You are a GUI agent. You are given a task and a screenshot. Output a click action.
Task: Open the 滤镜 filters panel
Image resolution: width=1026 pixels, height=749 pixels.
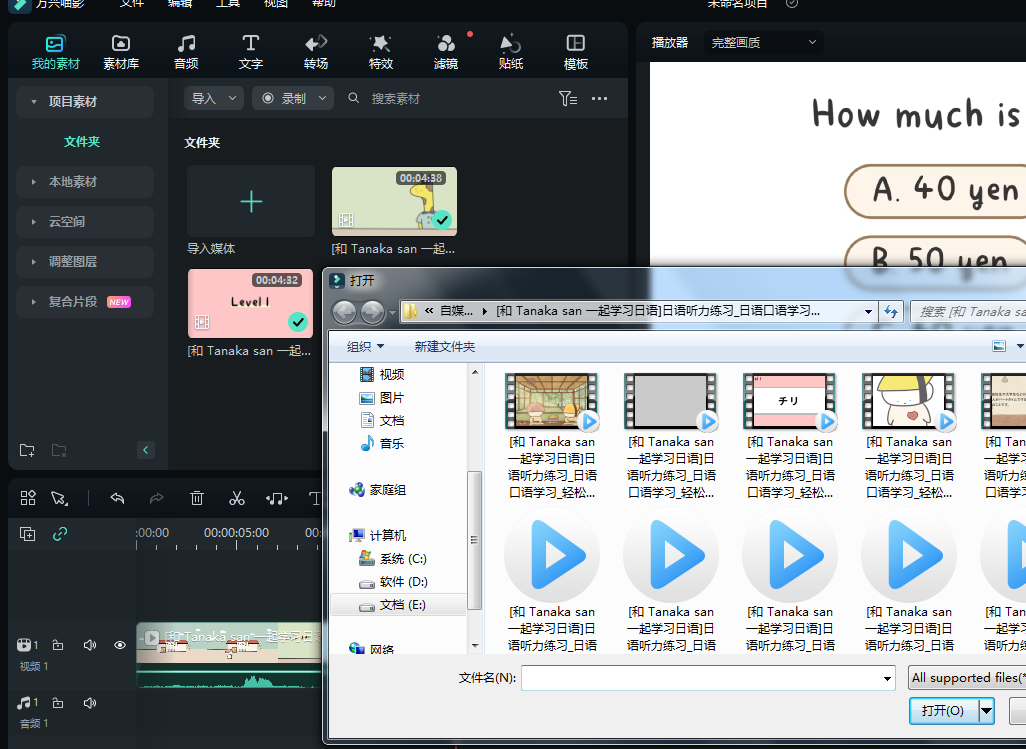click(445, 50)
